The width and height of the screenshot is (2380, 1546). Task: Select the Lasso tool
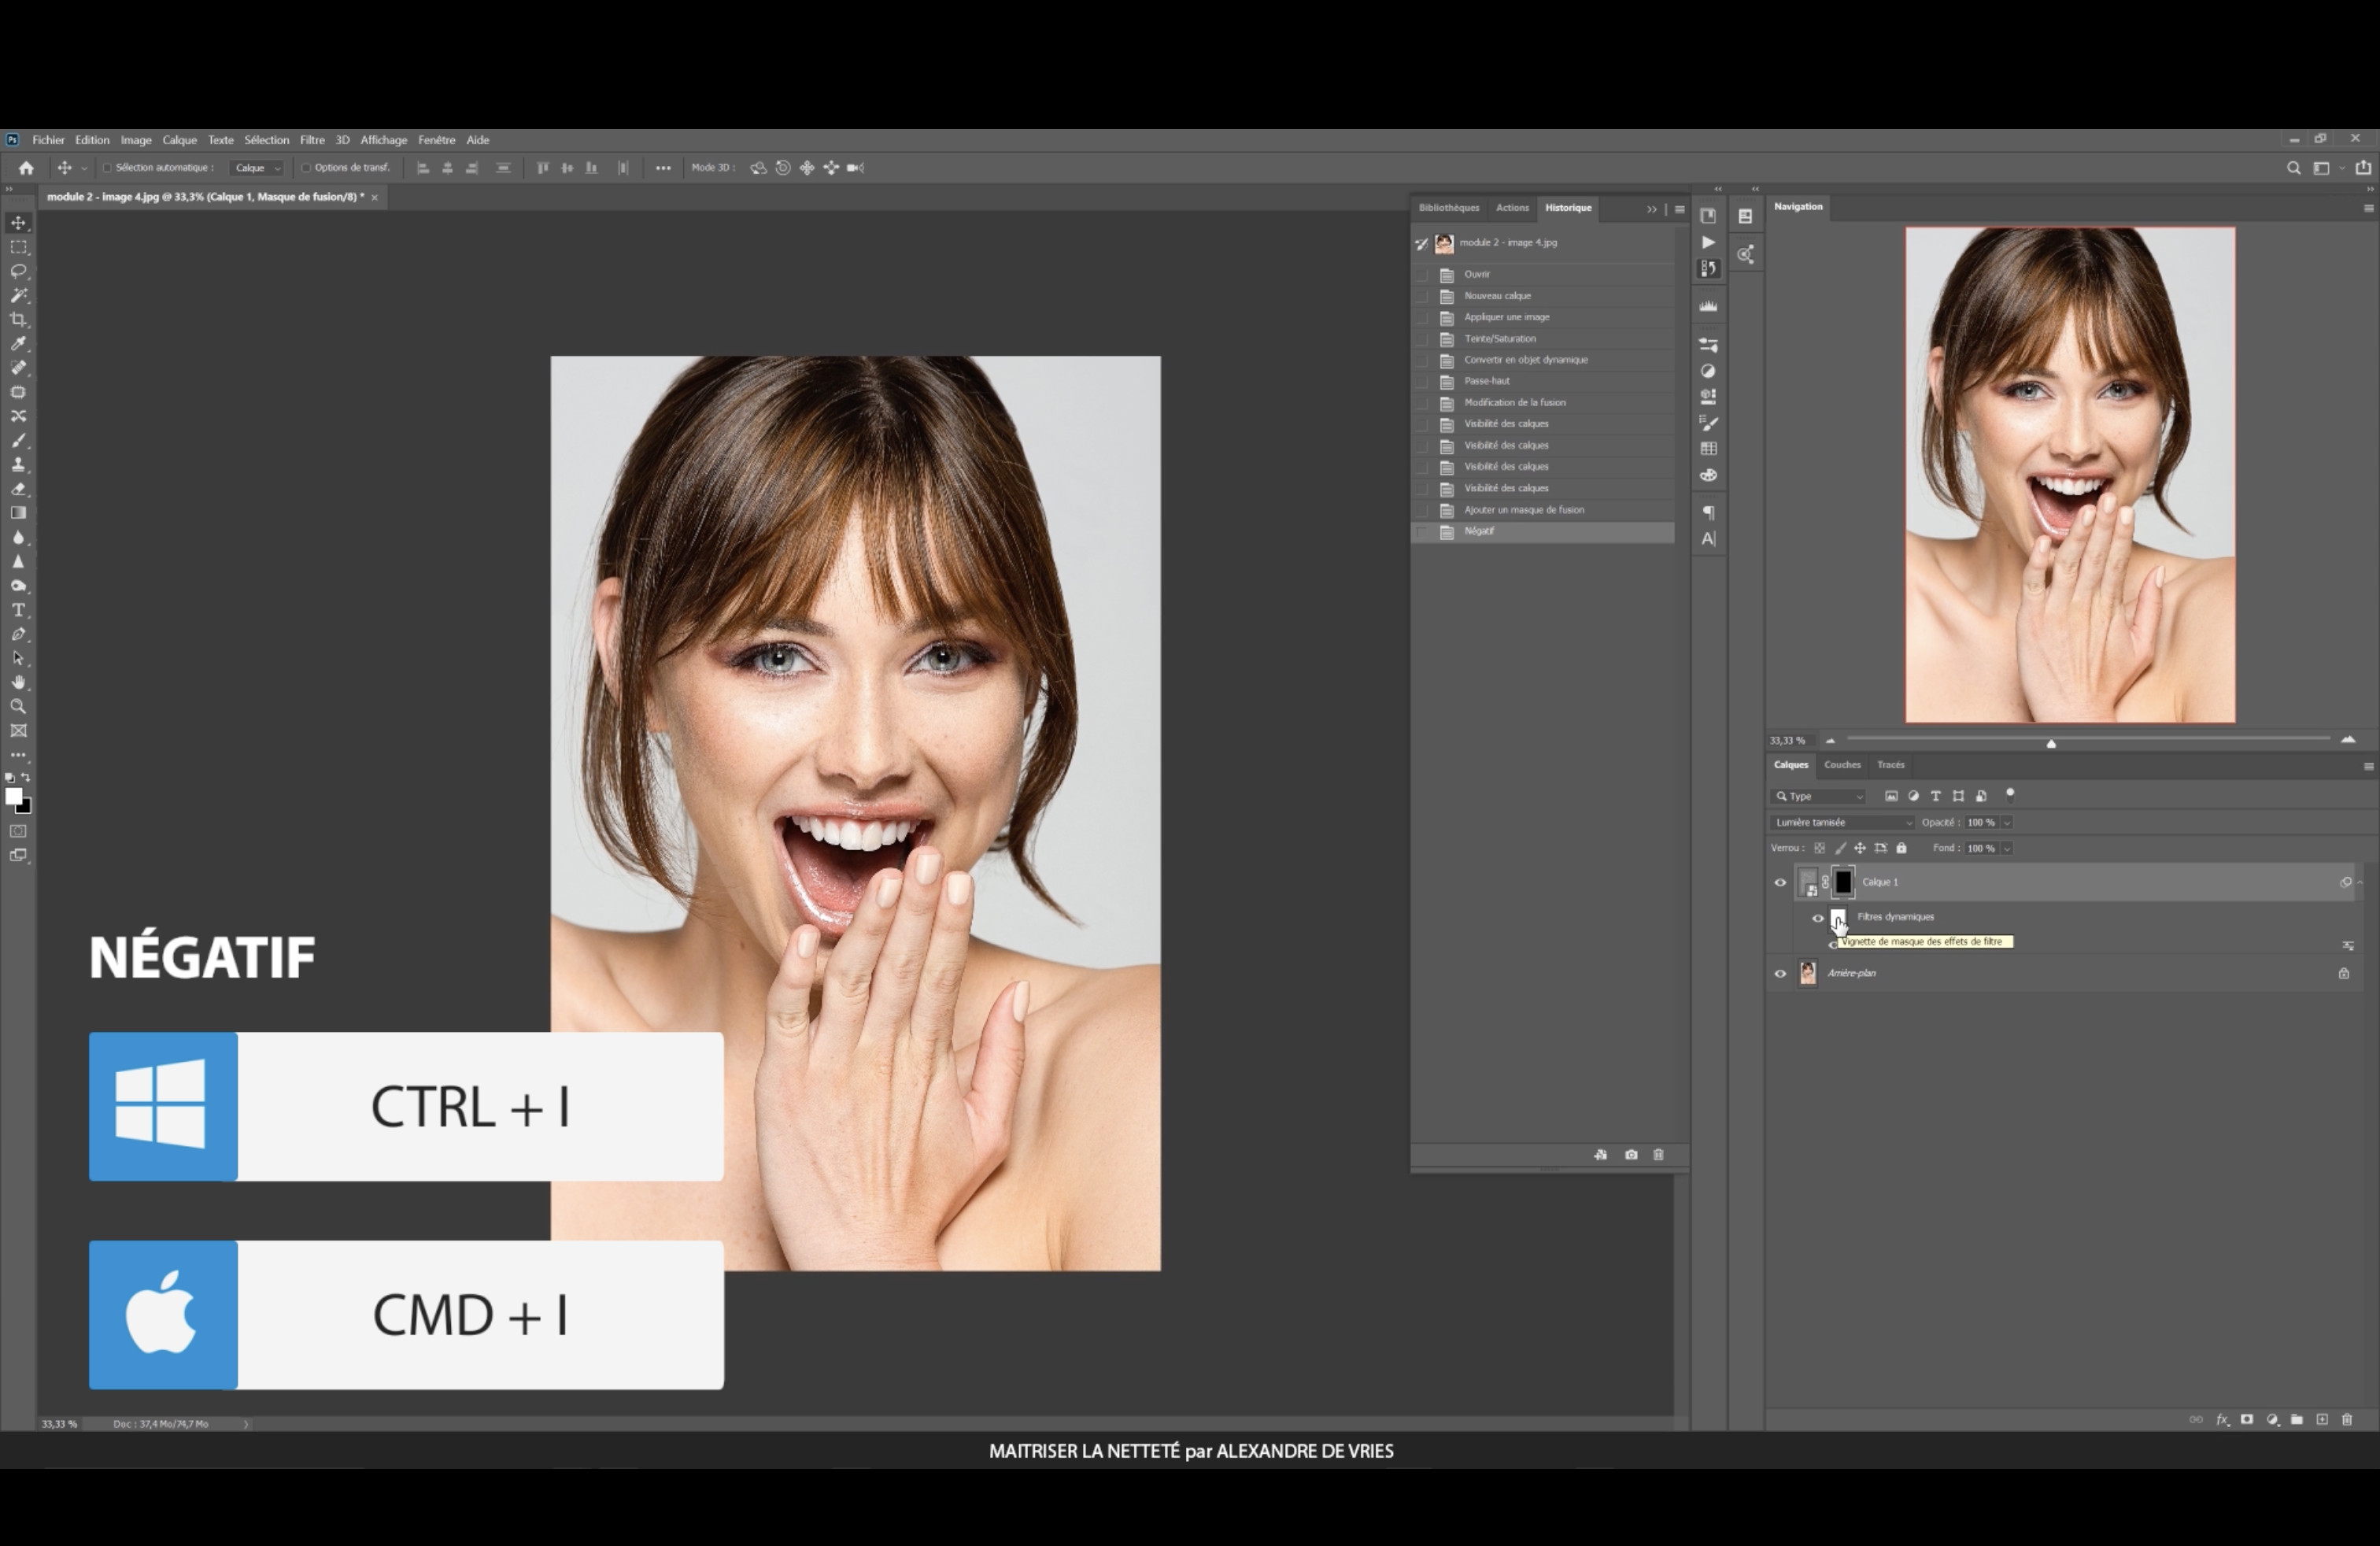click(x=18, y=271)
